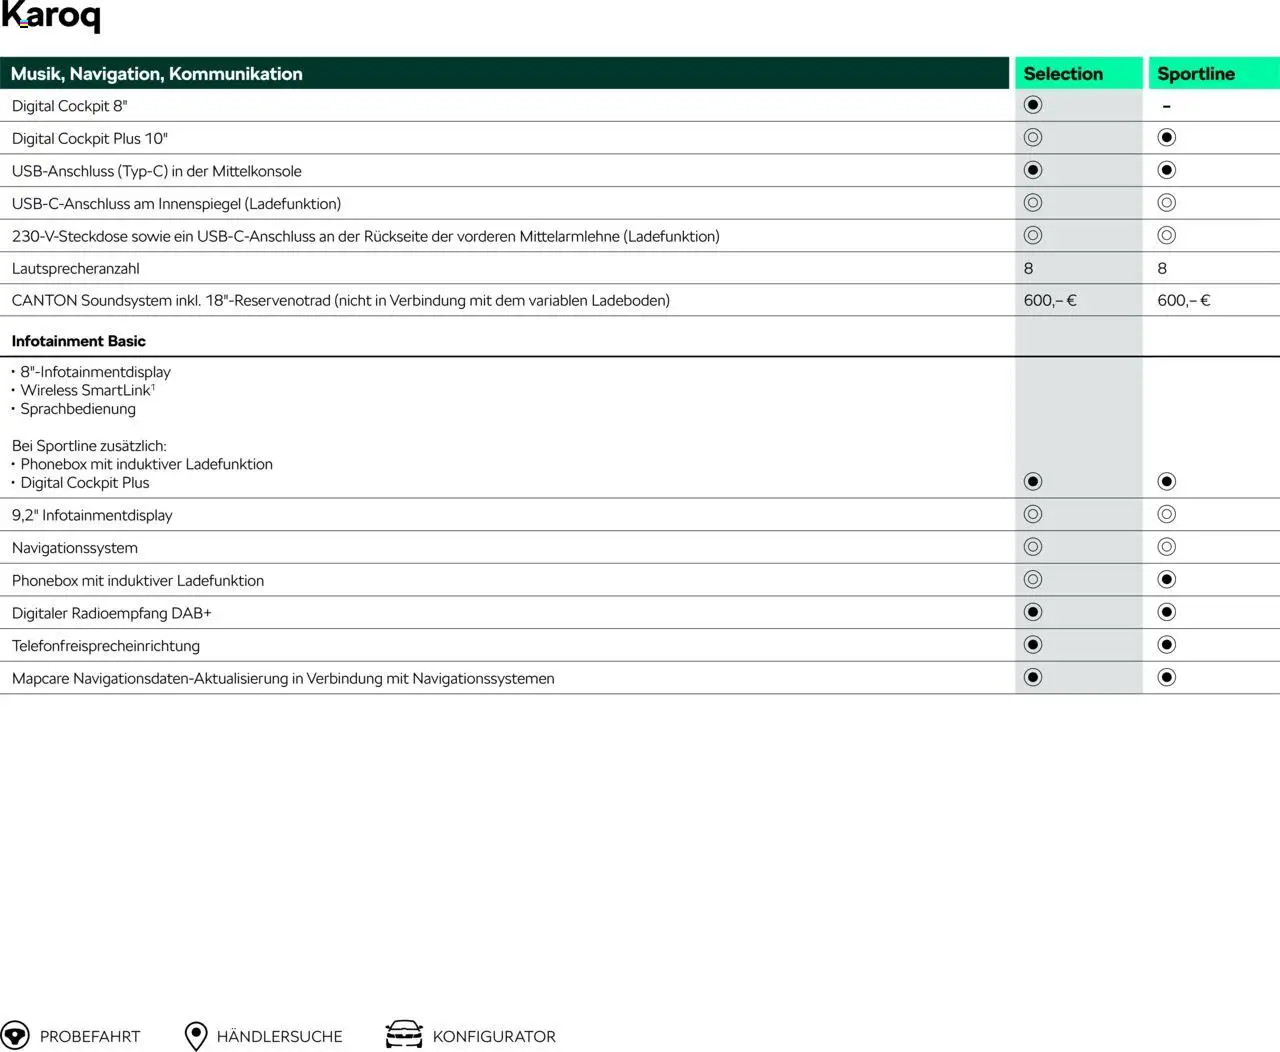
Task: Click Sportline marker for Phonebox mit induktiver Ladefunktion
Action: 1166,580
